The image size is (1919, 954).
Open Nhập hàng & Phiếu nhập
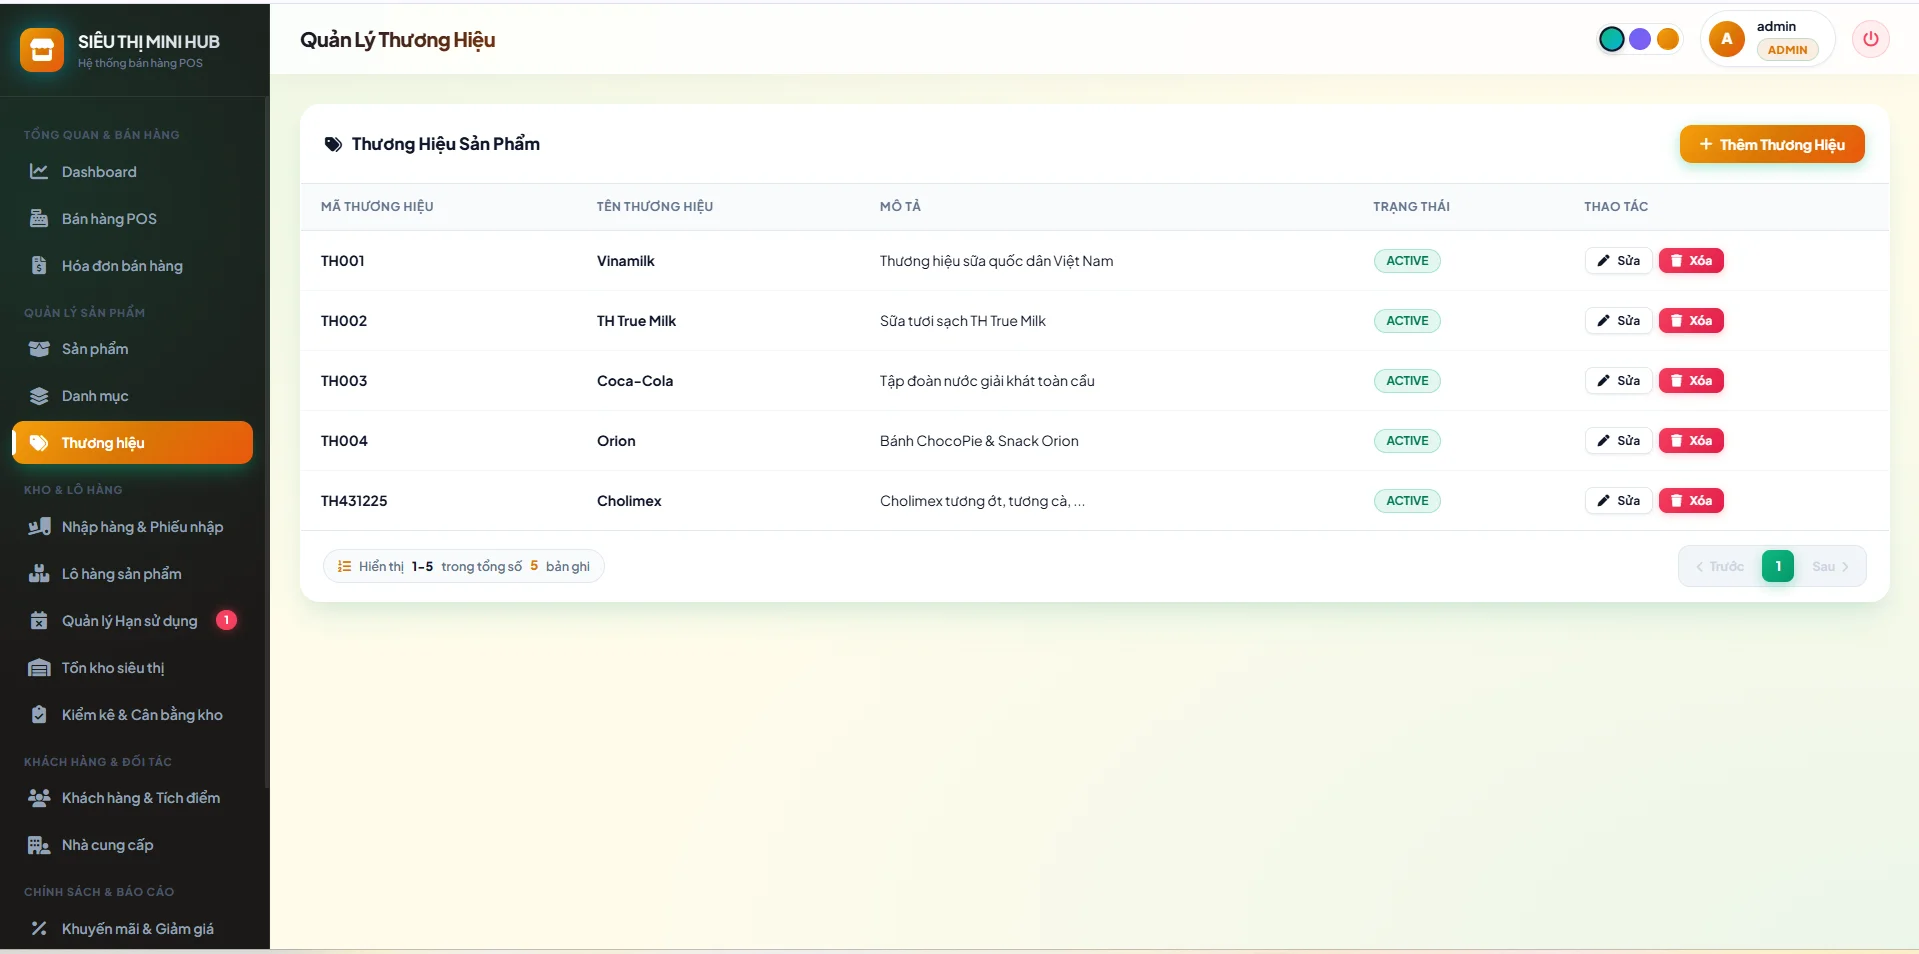[132, 527]
